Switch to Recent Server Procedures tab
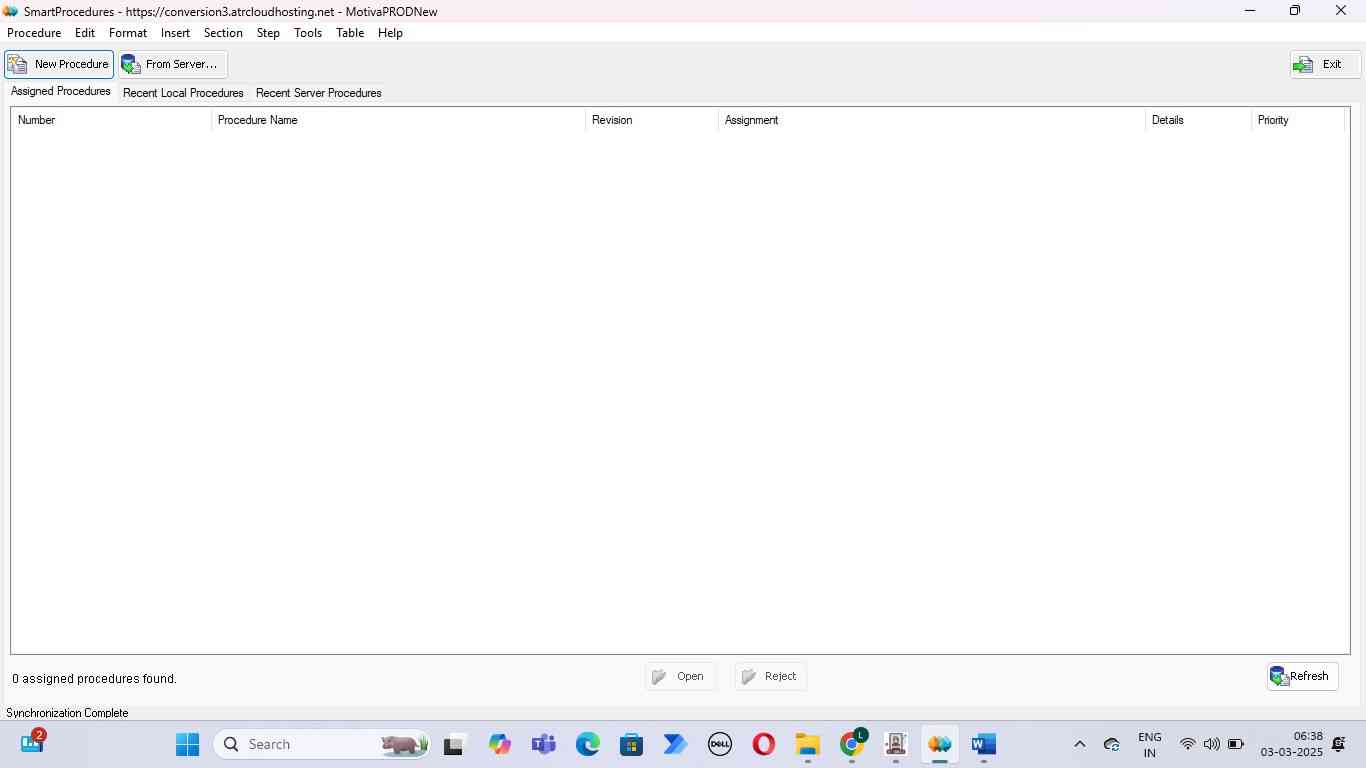1366x768 pixels. (318, 93)
